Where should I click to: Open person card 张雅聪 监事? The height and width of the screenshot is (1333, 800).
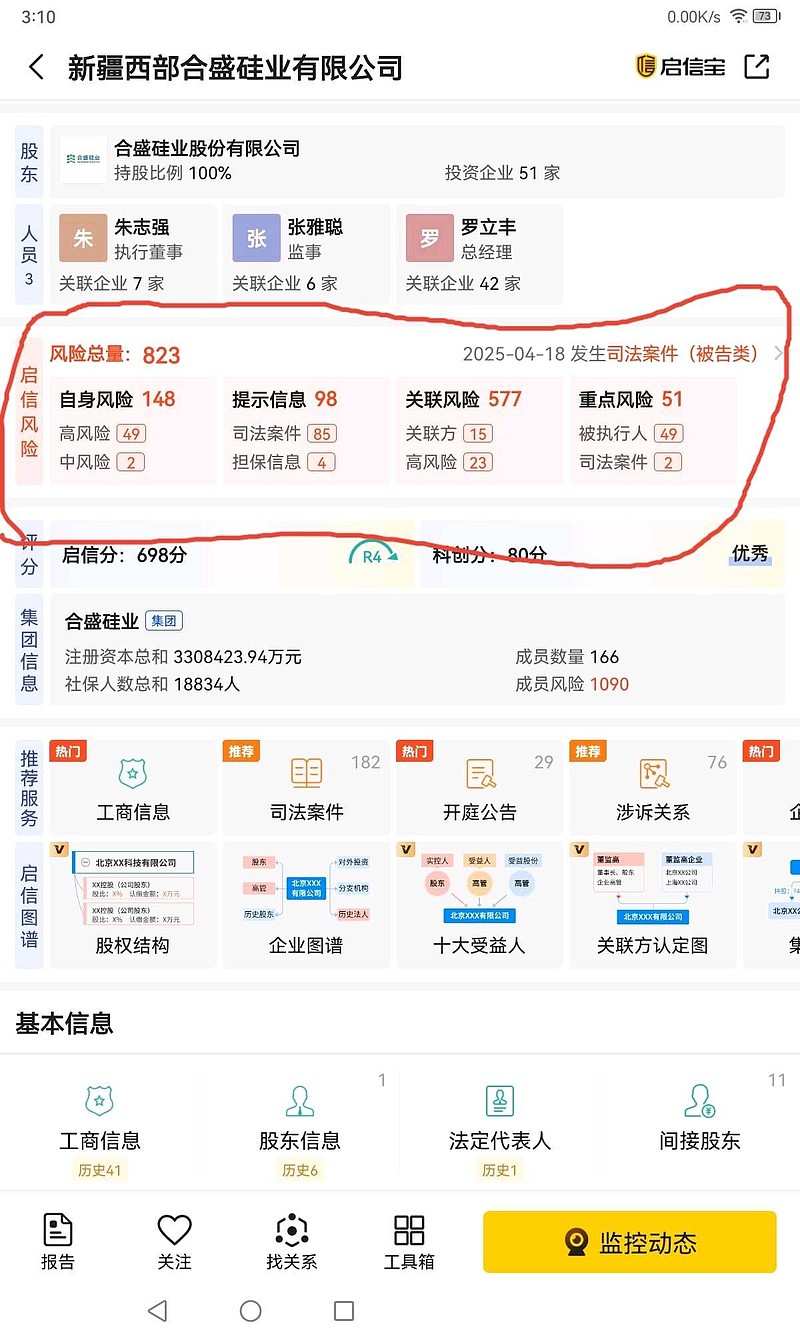pyautogui.click(x=306, y=254)
